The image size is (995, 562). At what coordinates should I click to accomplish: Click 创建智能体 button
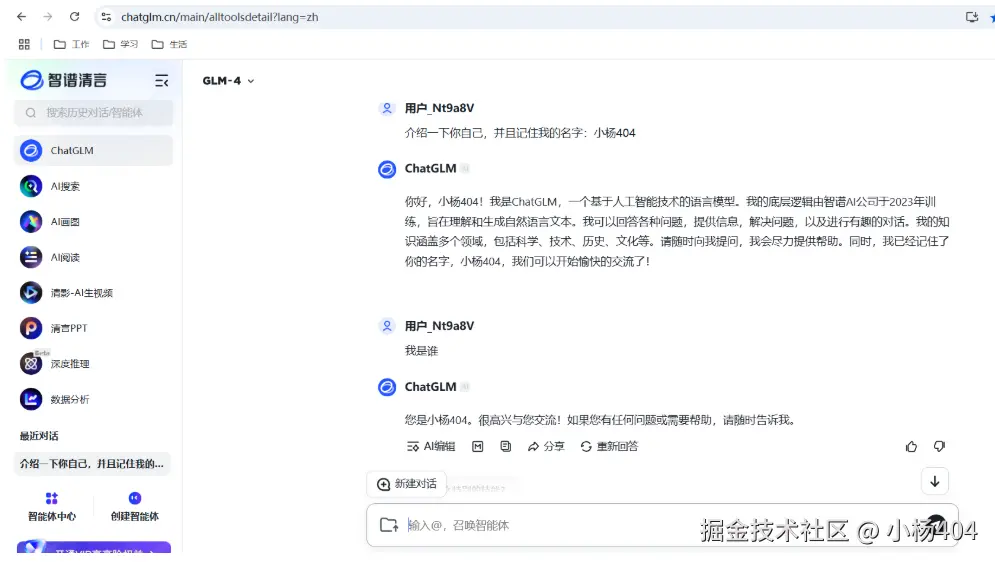coord(135,506)
